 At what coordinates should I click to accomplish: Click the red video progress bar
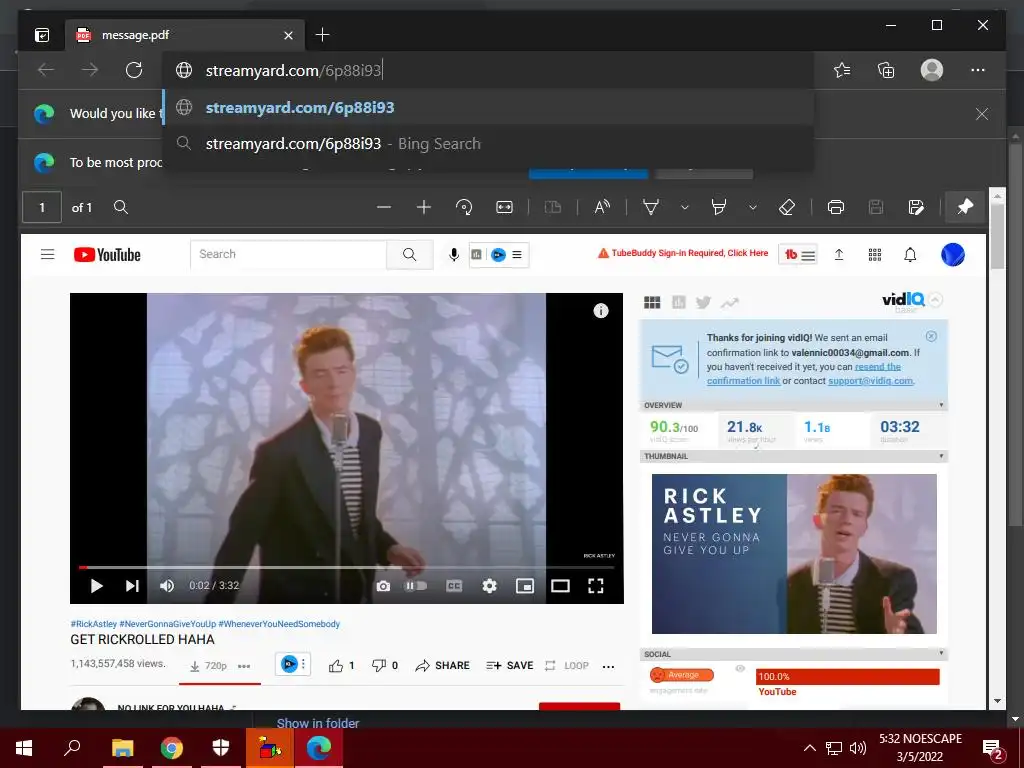(347, 568)
